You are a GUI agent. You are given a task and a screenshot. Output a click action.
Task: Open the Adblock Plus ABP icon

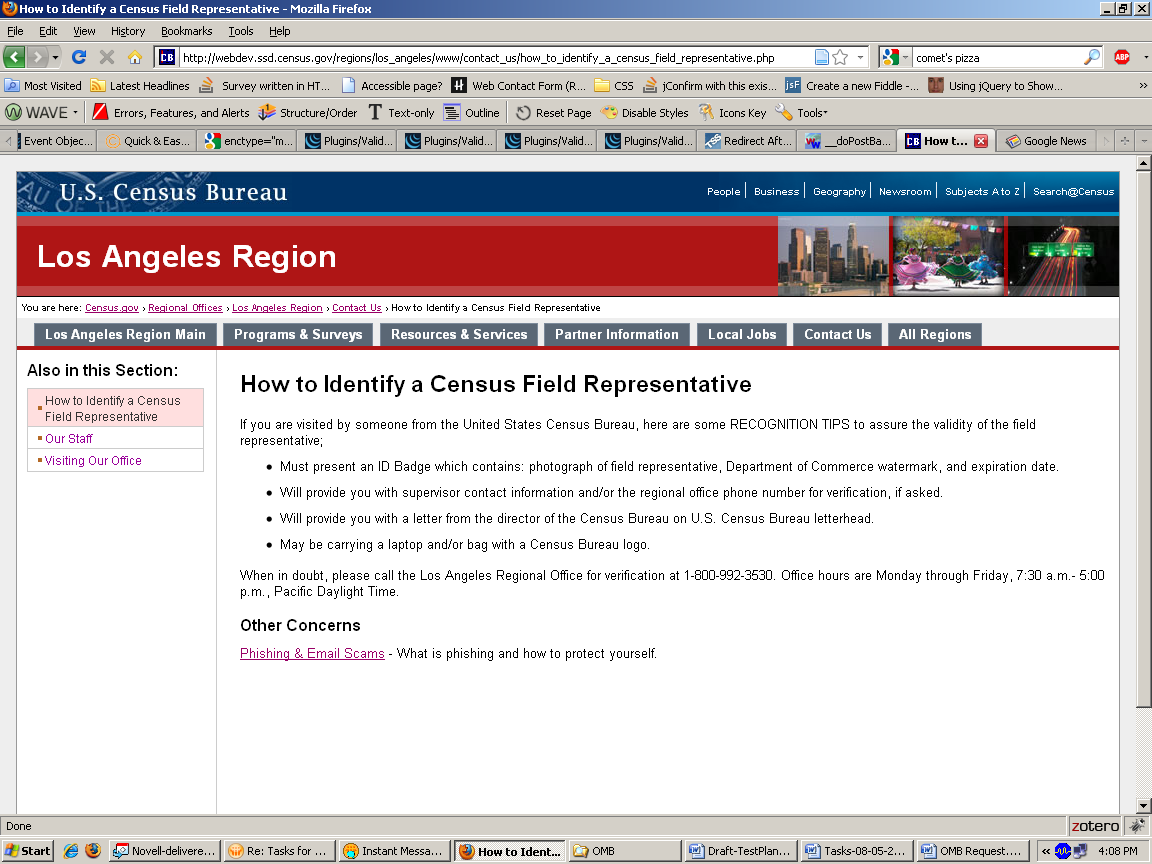[x=1122, y=57]
